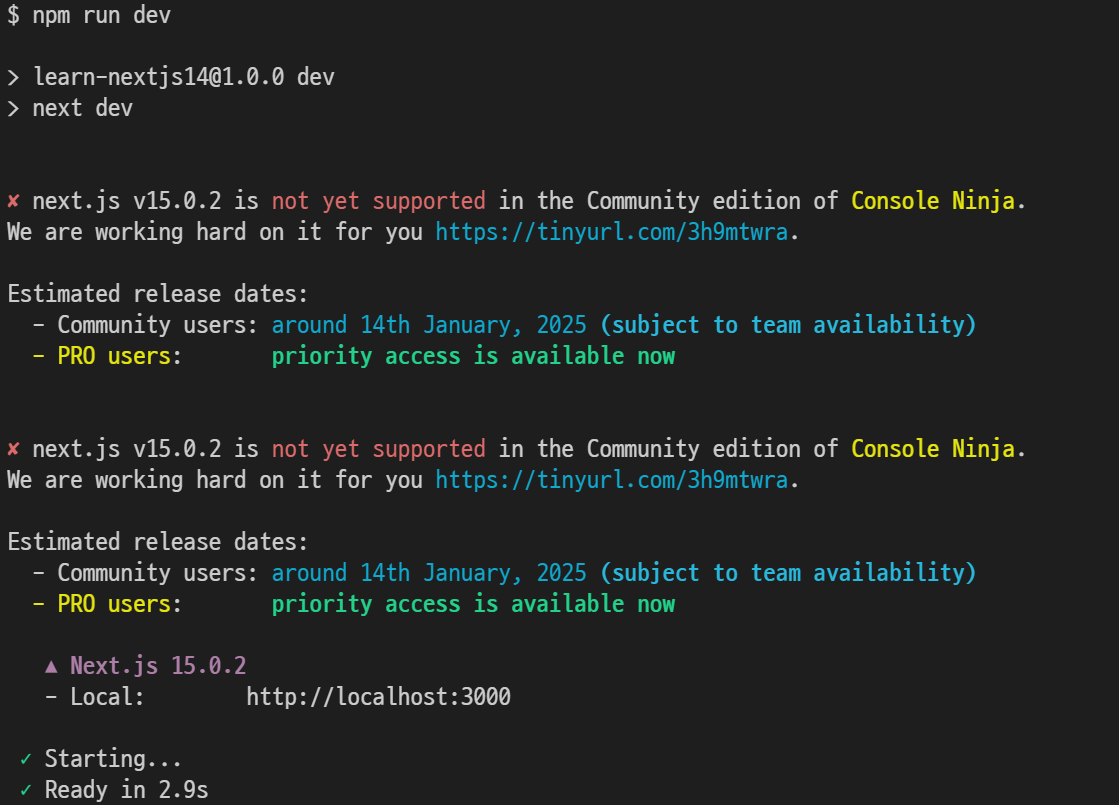The height and width of the screenshot is (805, 1119).
Task: Click the first 'Community users:' label
Action: coord(158,325)
